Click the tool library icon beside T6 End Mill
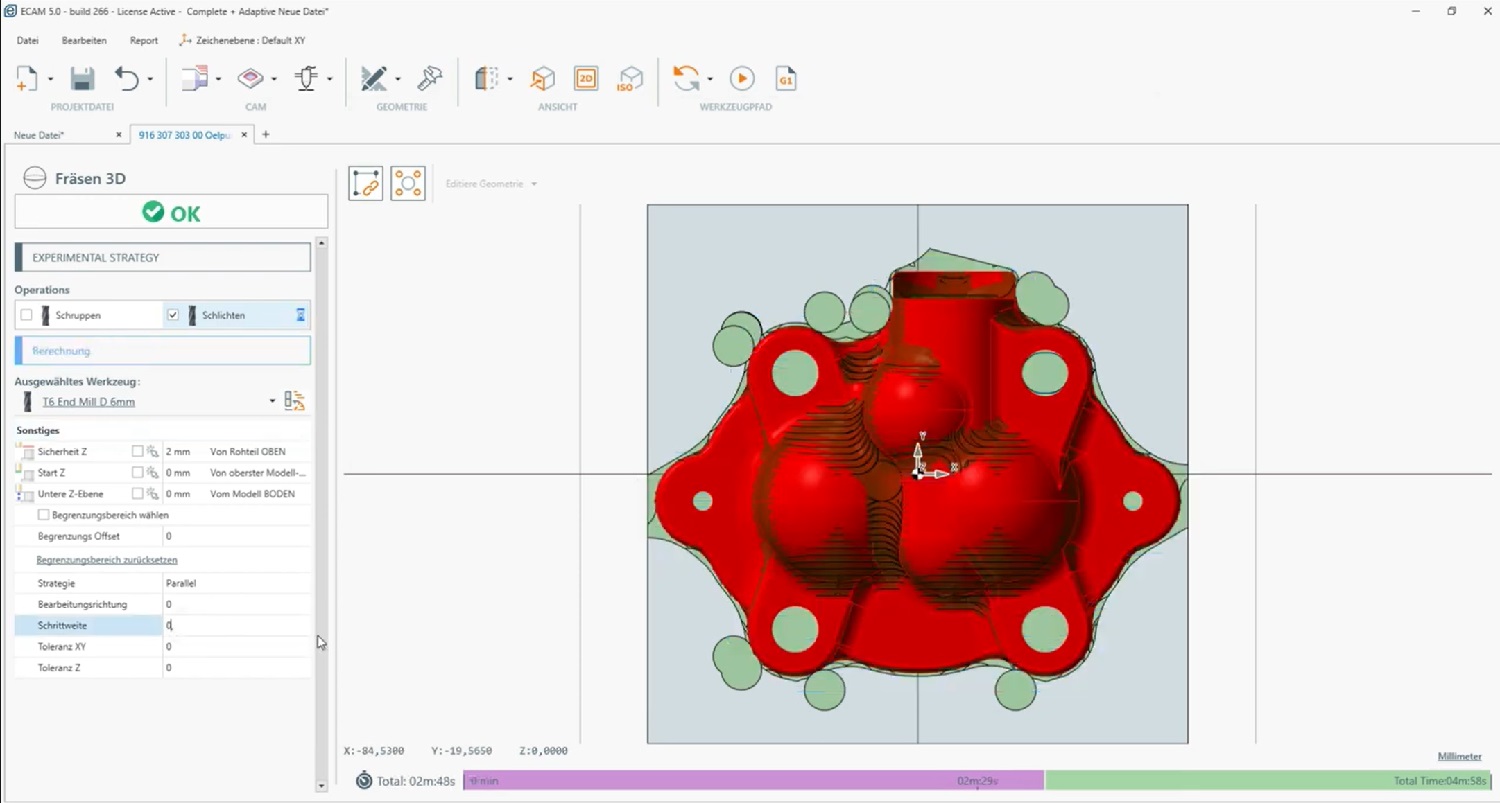Screen dimensions: 1500x803 294,401
